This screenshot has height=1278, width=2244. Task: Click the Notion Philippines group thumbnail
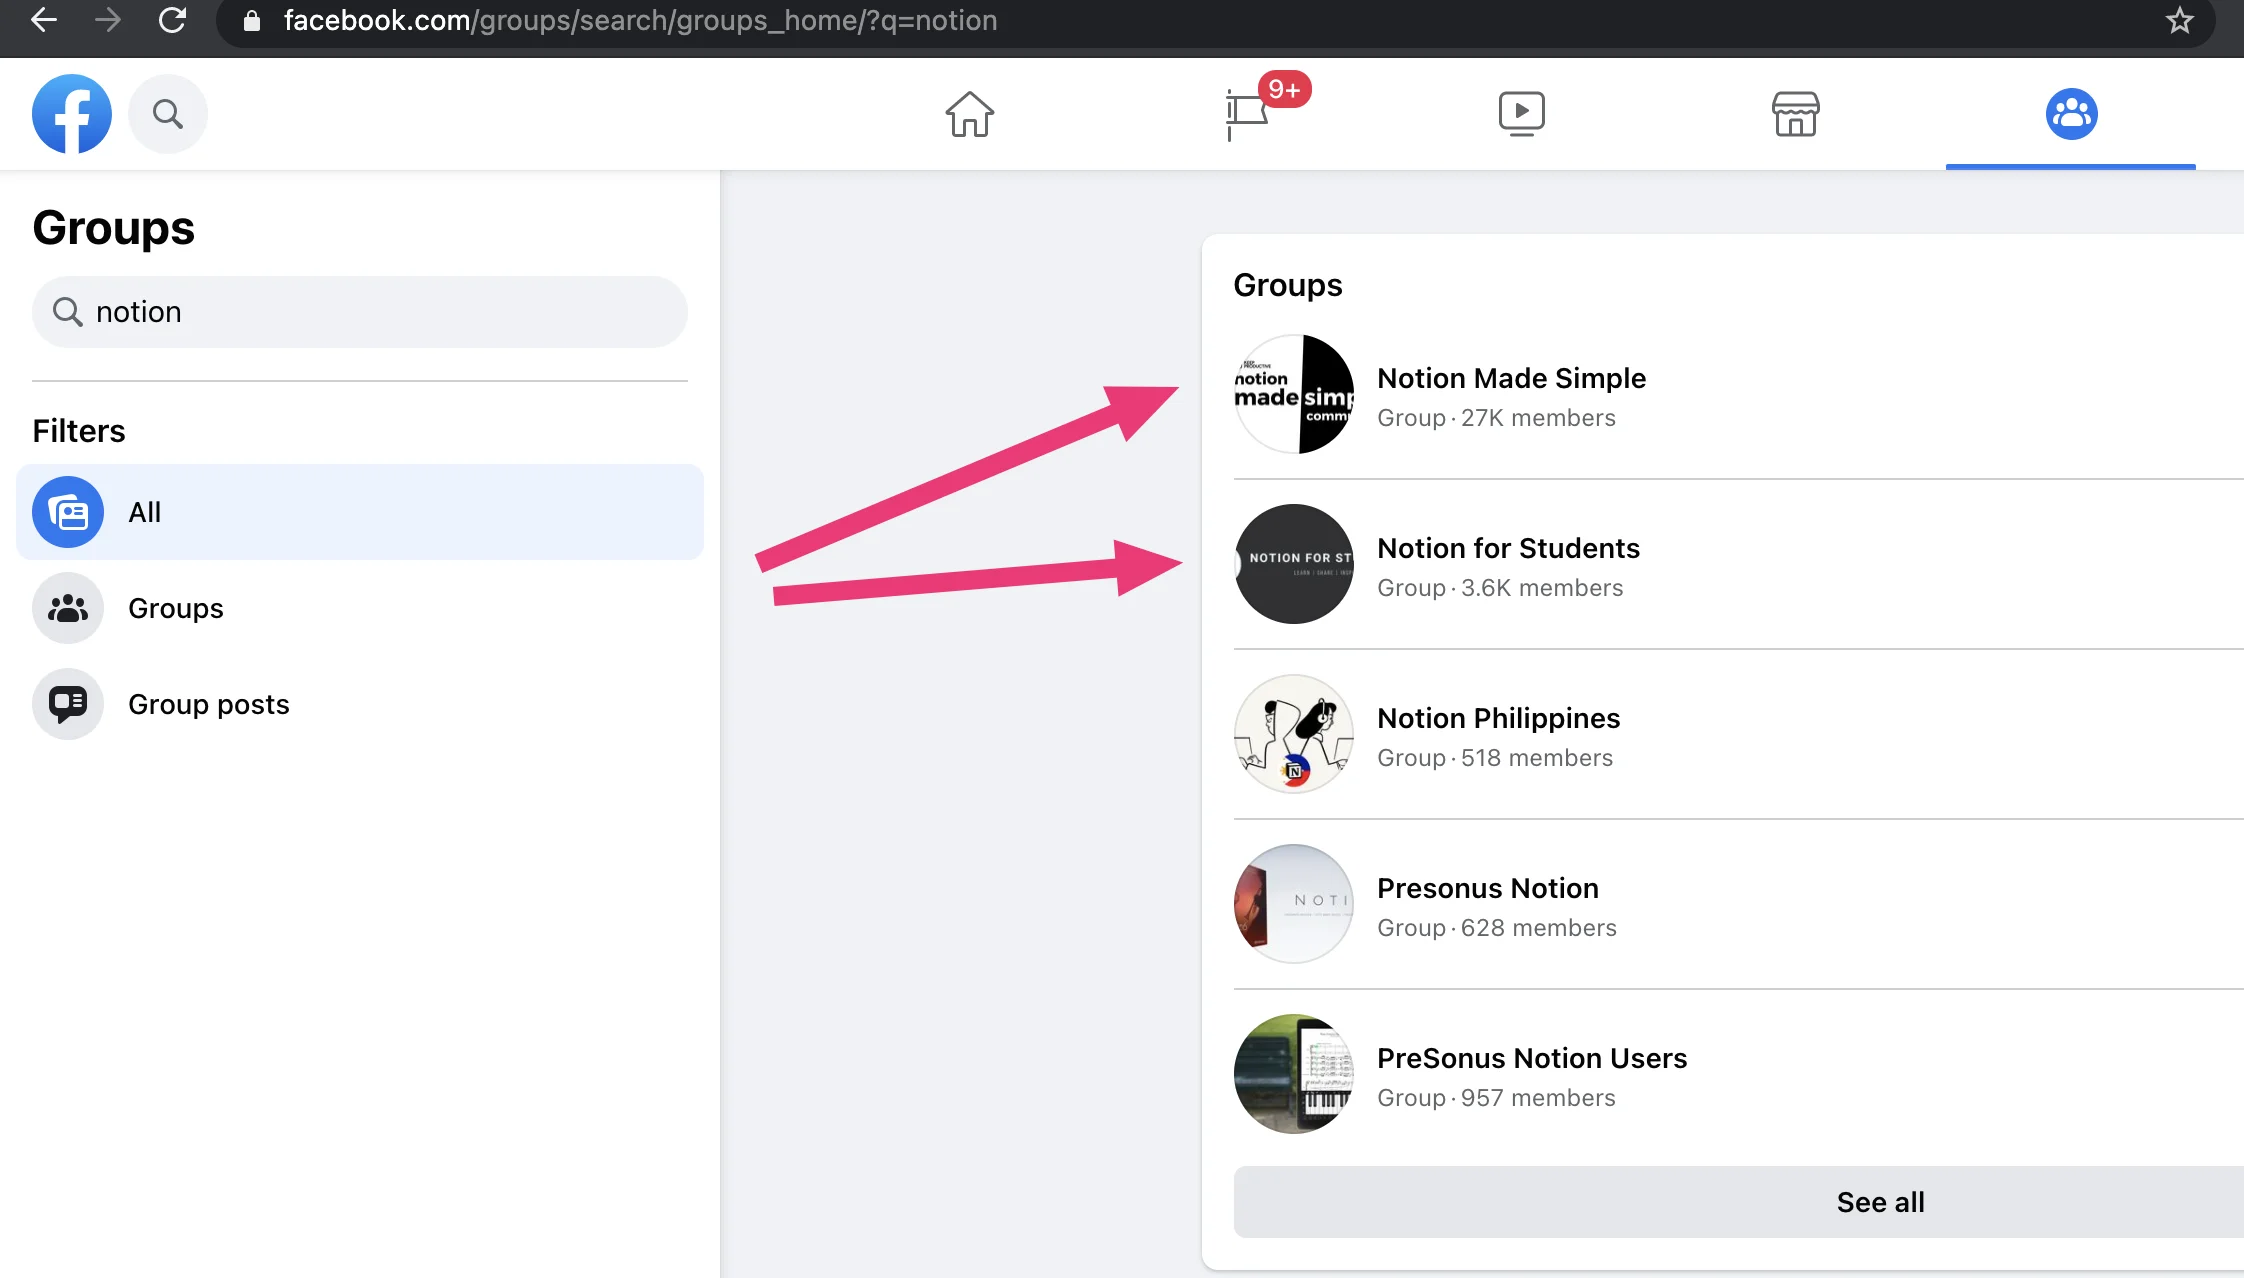tap(1294, 734)
